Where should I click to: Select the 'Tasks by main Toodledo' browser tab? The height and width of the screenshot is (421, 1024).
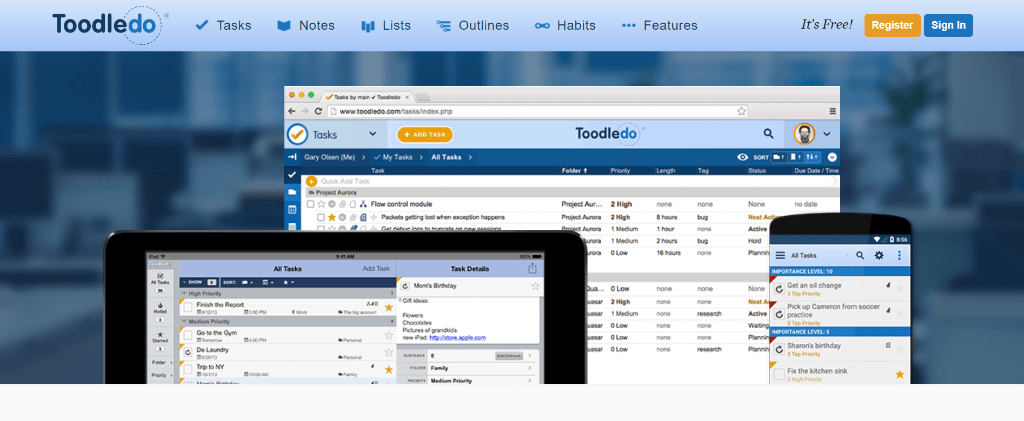point(368,97)
